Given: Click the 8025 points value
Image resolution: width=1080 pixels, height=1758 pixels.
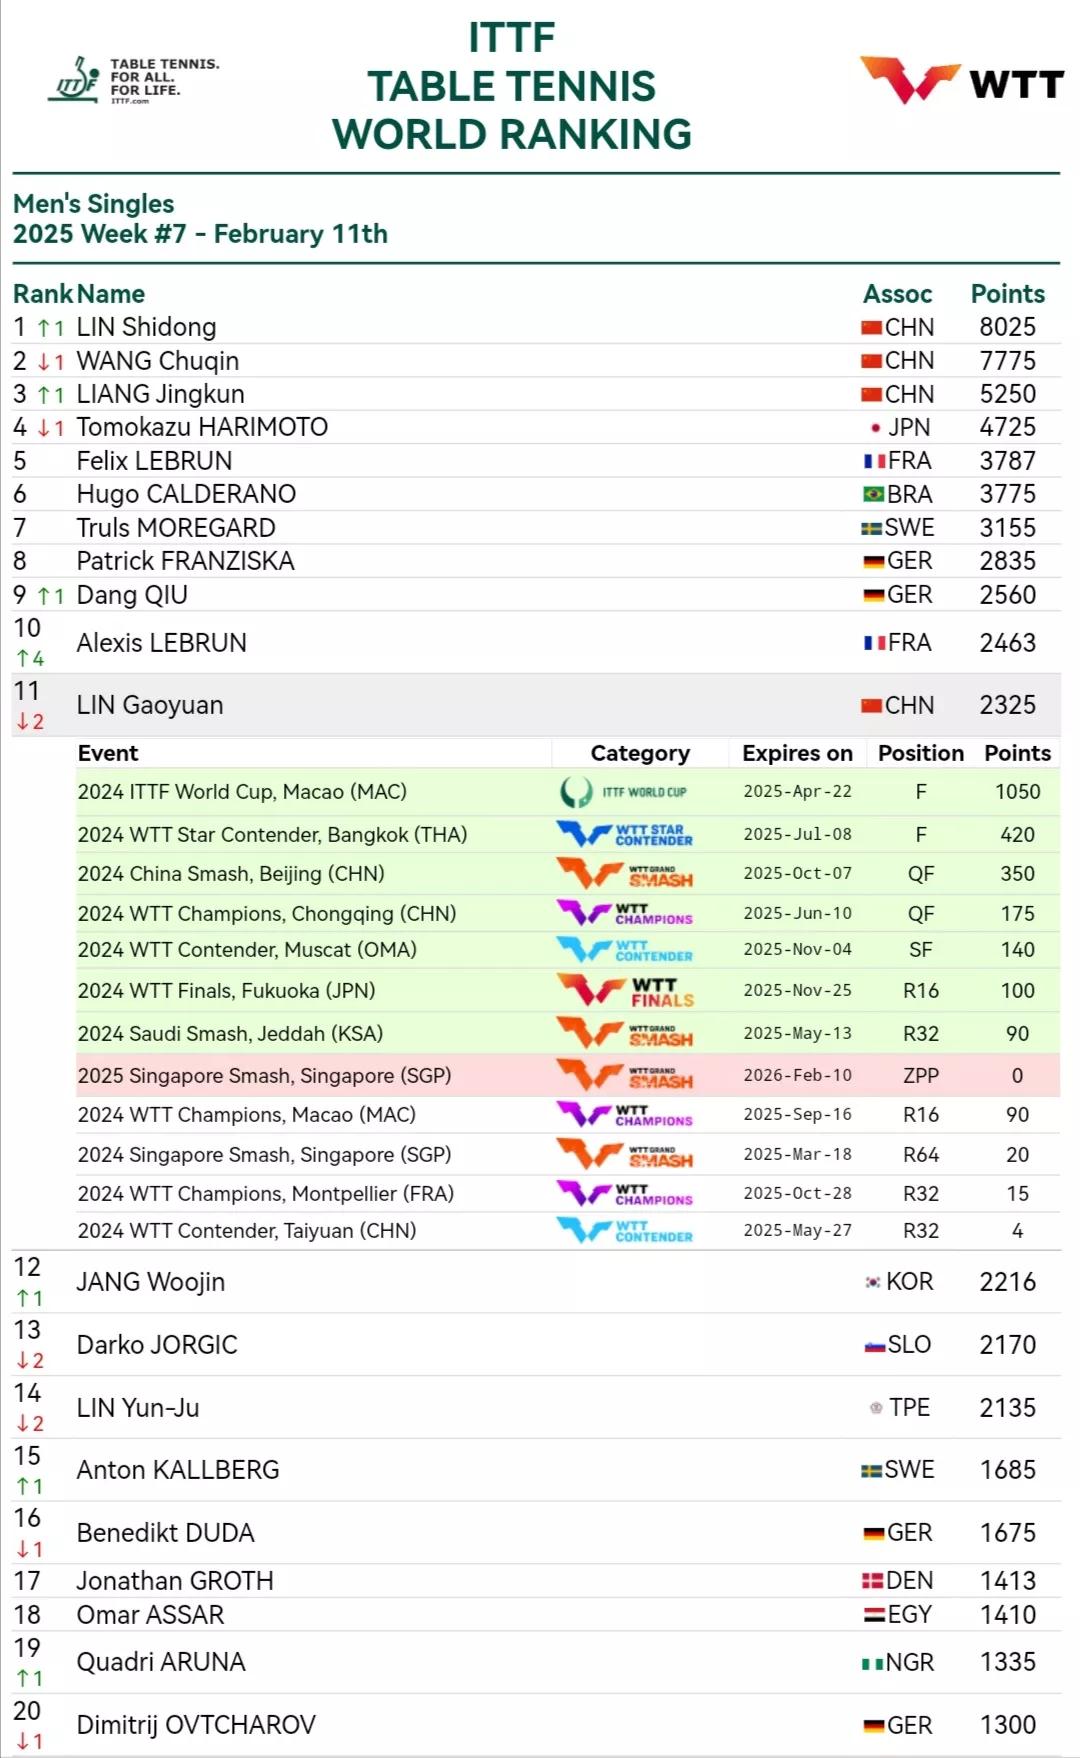Looking at the screenshot, I should coord(1007,327).
